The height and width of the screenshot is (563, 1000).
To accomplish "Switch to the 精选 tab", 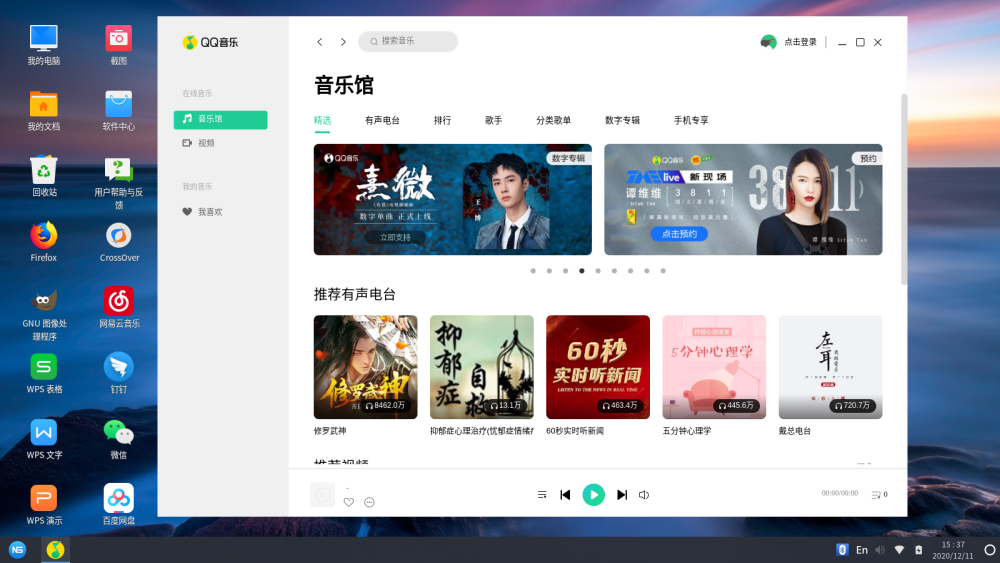I will [322, 121].
